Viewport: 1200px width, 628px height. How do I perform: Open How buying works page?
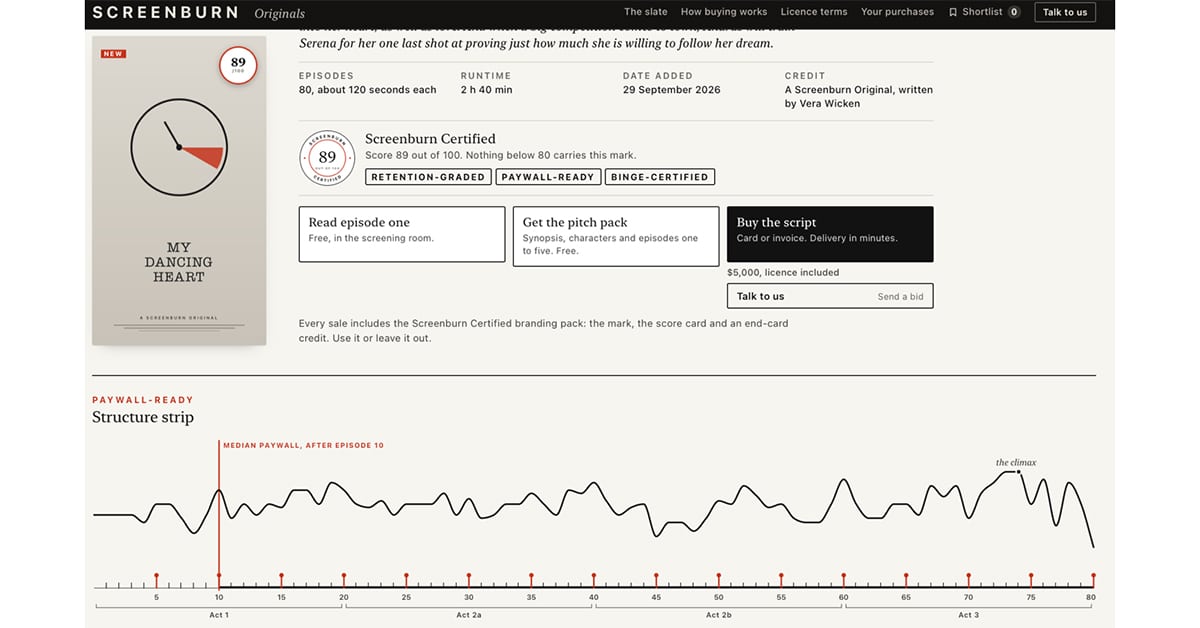(724, 12)
